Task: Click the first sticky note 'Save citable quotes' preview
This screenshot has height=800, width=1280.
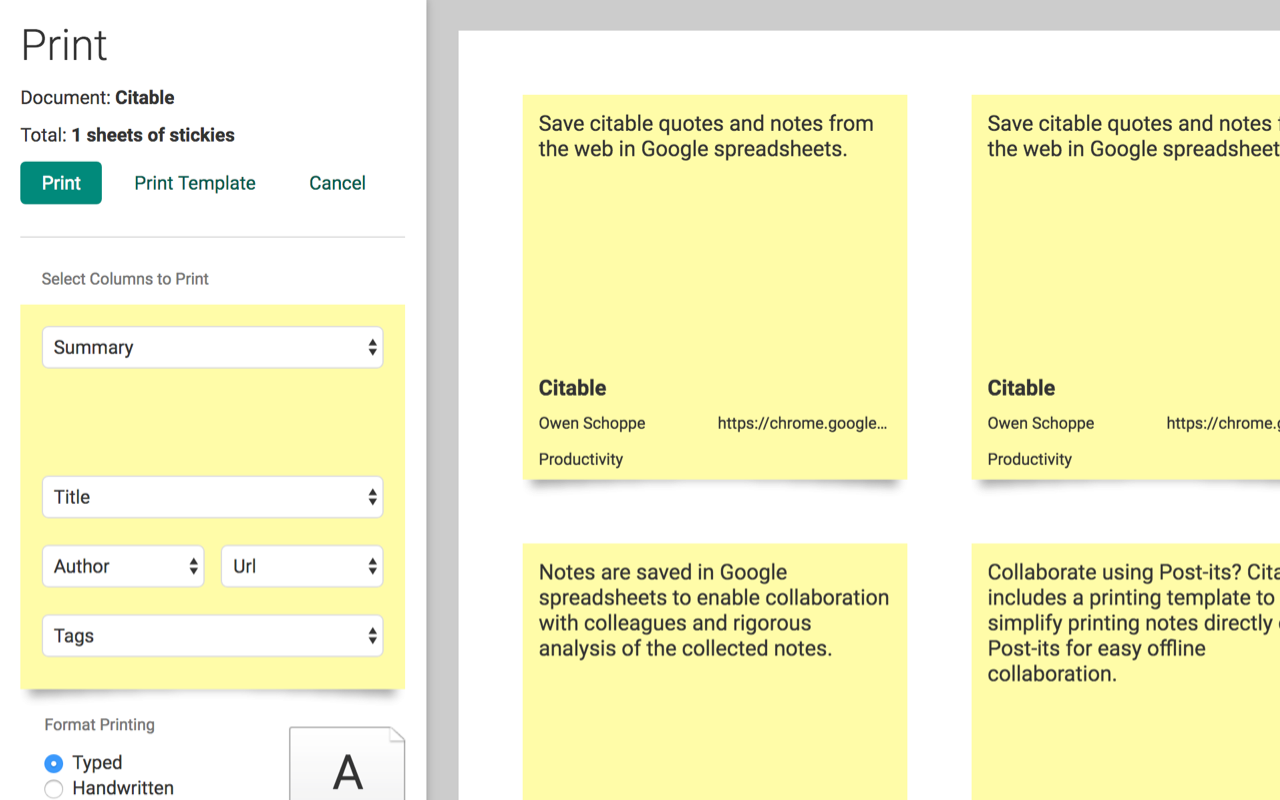Action: (715, 287)
